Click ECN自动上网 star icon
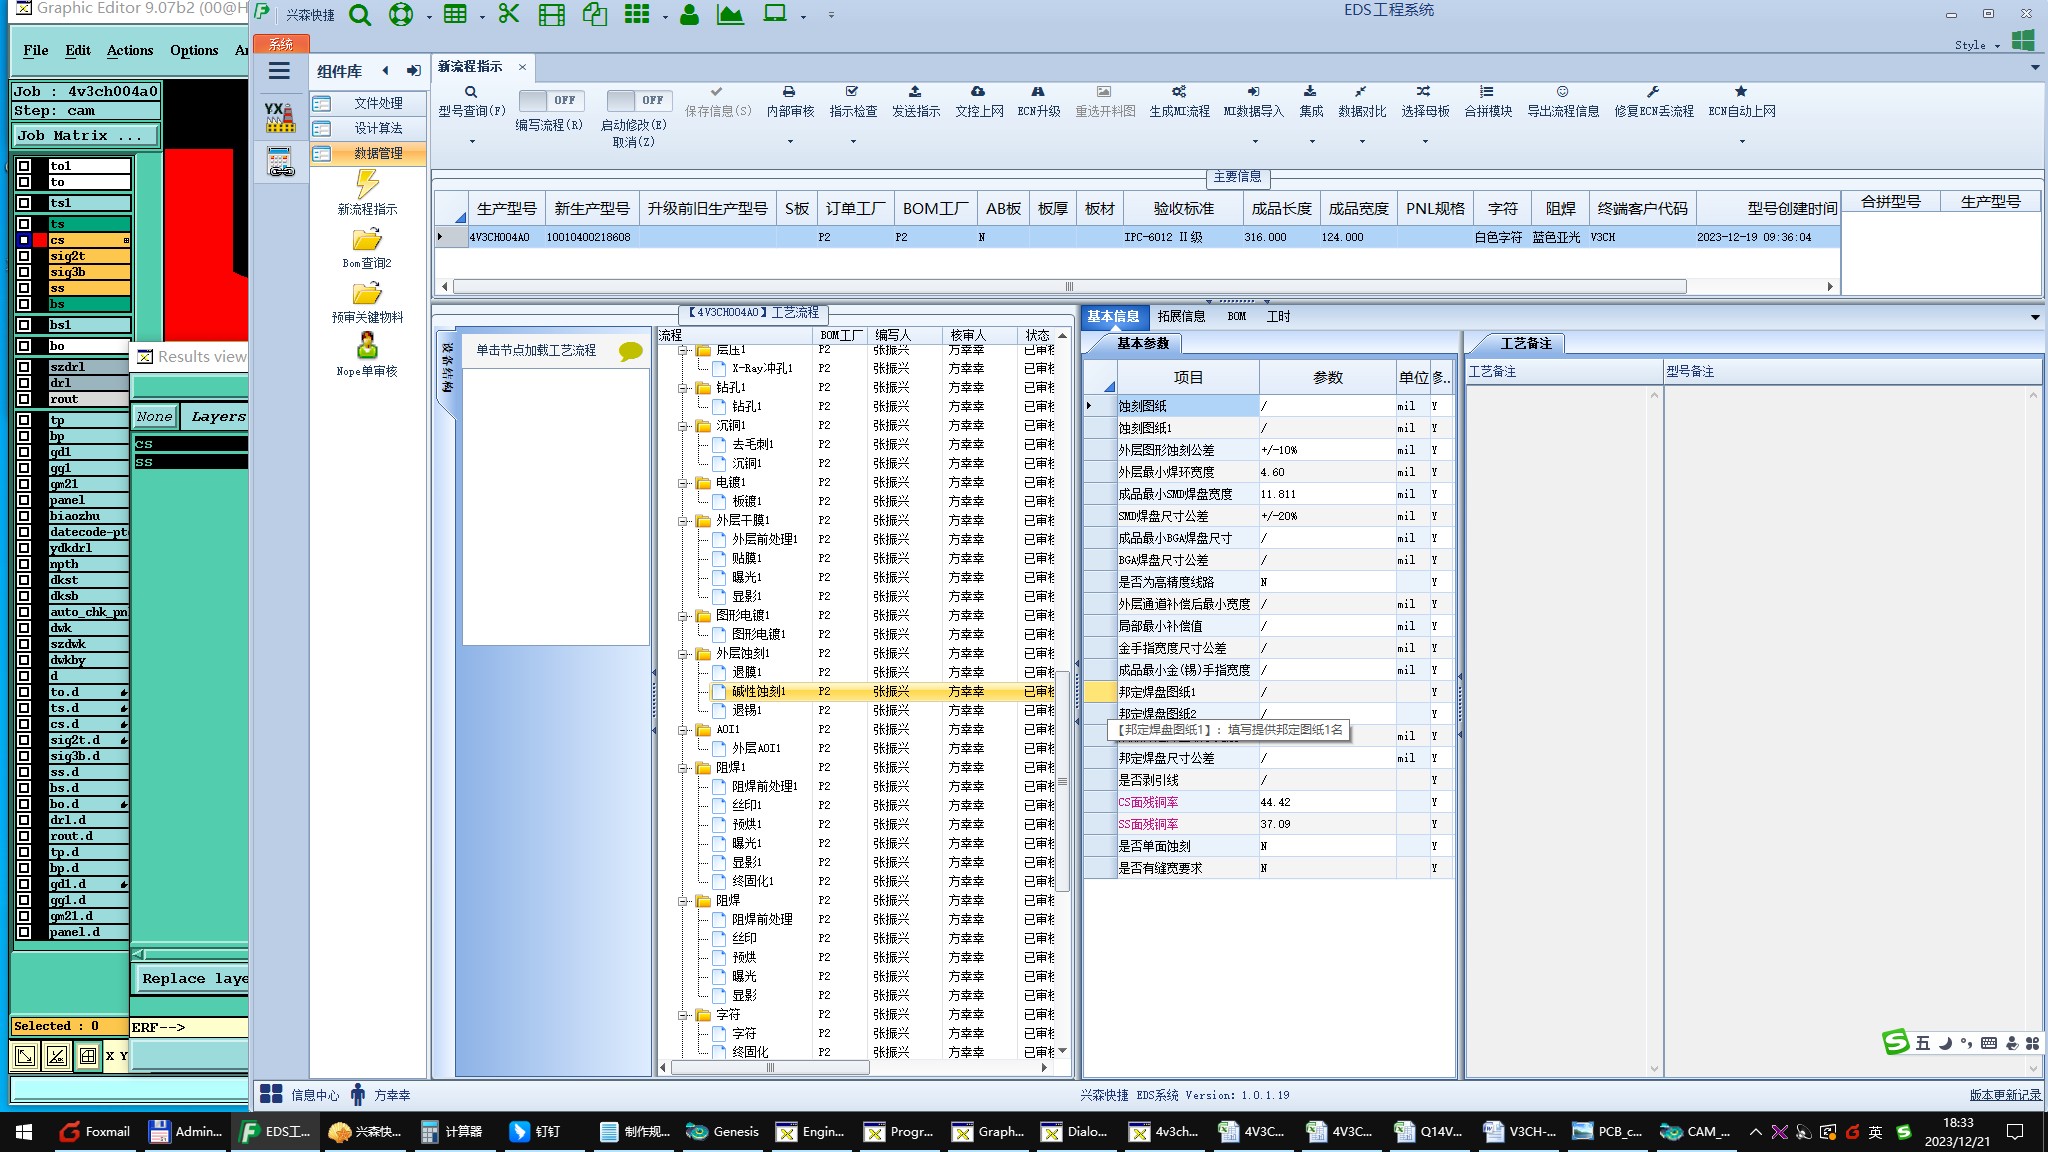Image resolution: width=2048 pixels, height=1152 pixels. (x=1741, y=92)
